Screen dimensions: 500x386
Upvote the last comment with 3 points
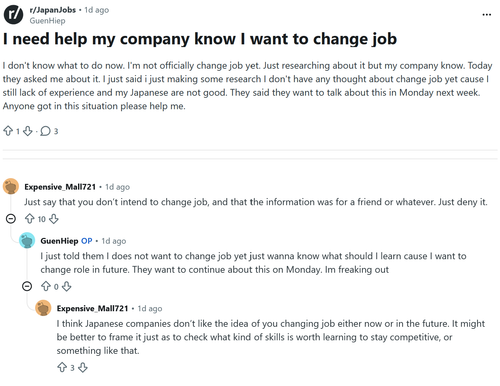click(x=62, y=368)
